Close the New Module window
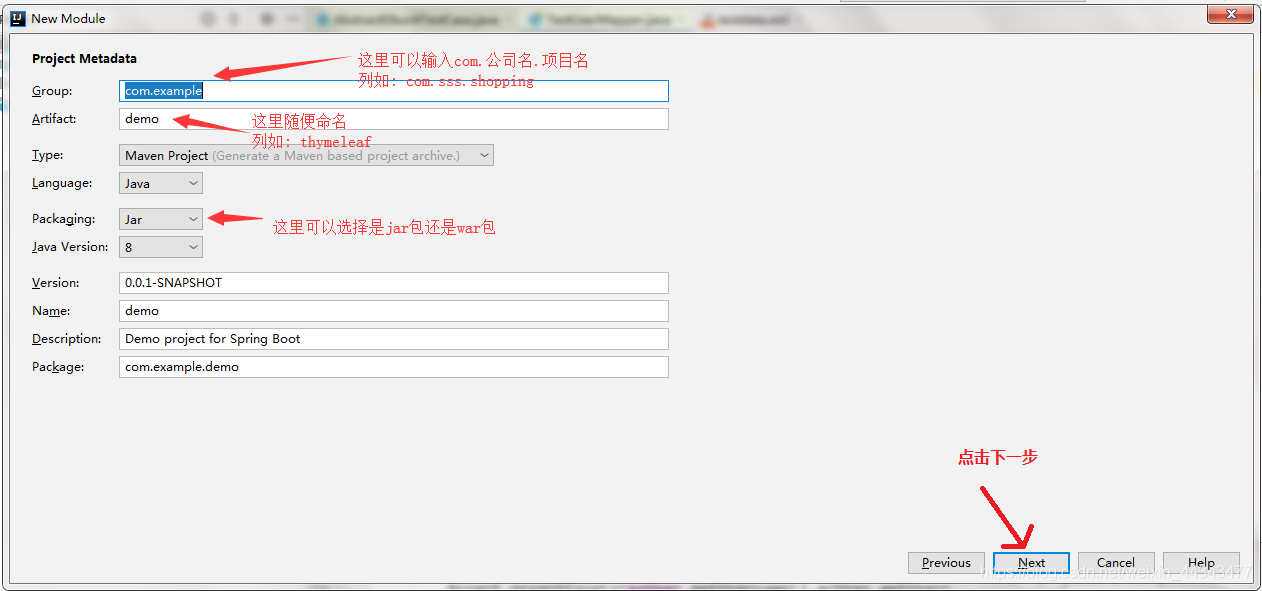Image resolution: width=1262 pixels, height=591 pixels. [x=1230, y=13]
